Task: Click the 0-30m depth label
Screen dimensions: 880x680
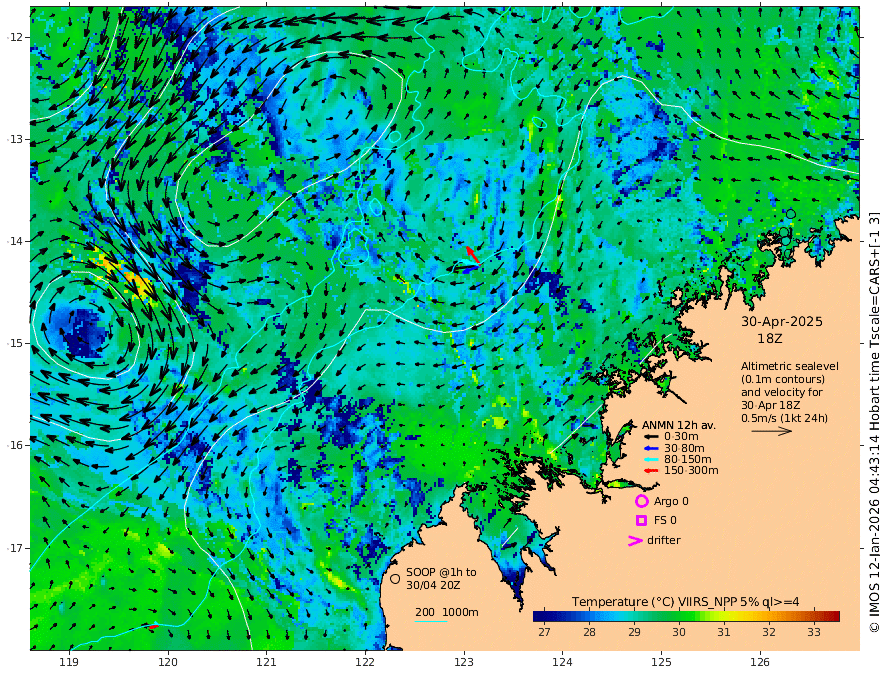Action: click(x=681, y=437)
